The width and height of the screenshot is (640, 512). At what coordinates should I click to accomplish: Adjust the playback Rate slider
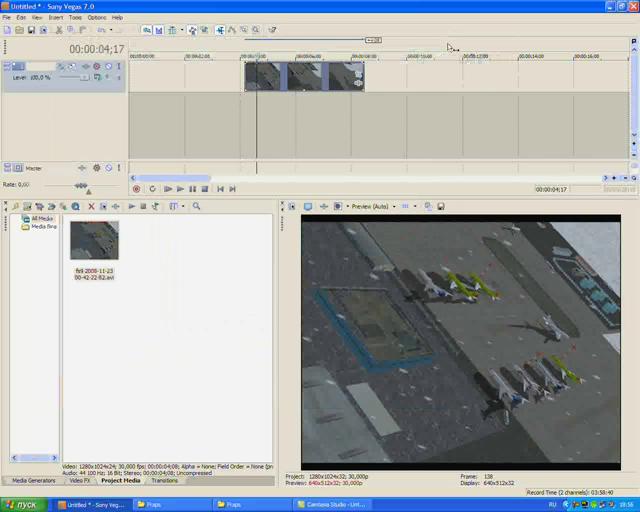click(81, 185)
